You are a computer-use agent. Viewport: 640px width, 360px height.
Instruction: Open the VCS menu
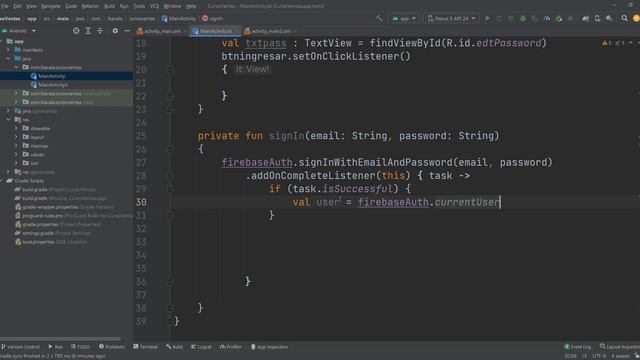154,6
